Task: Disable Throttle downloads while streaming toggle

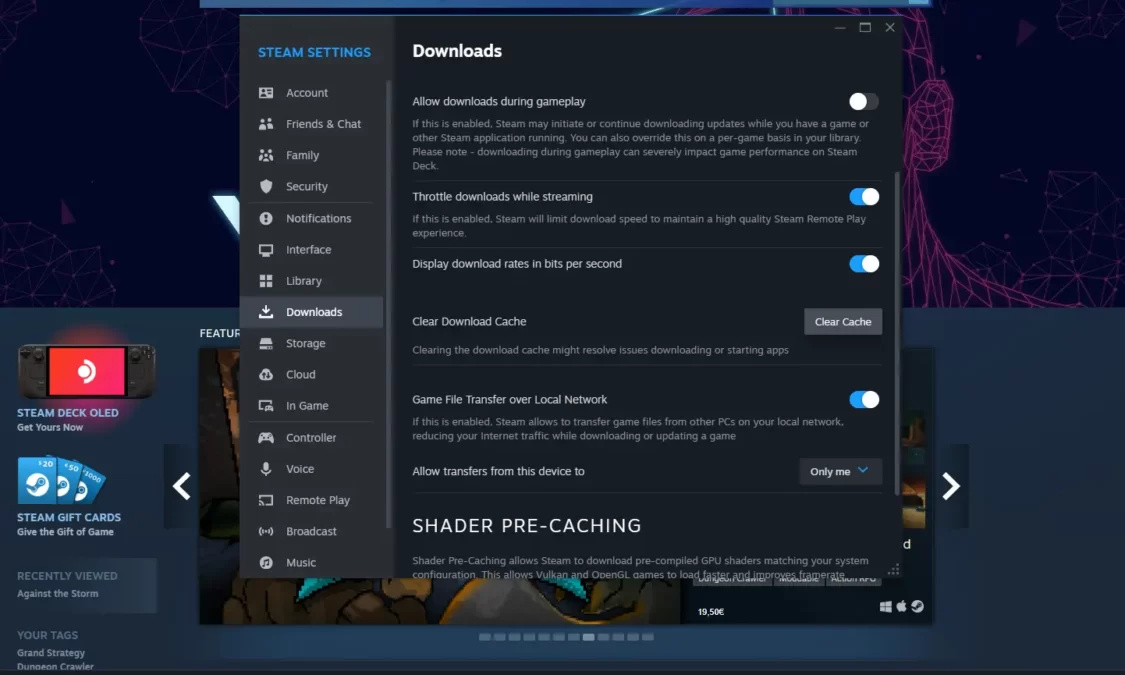Action: coord(864,197)
